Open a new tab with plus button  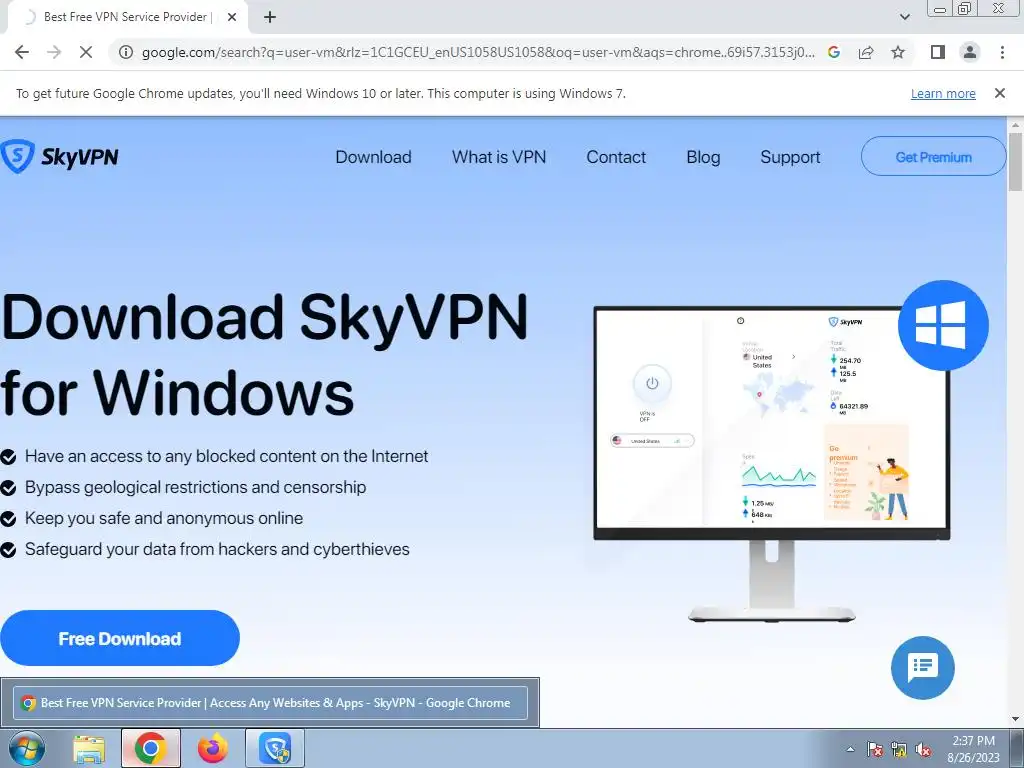pyautogui.click(x=270, y=17)
